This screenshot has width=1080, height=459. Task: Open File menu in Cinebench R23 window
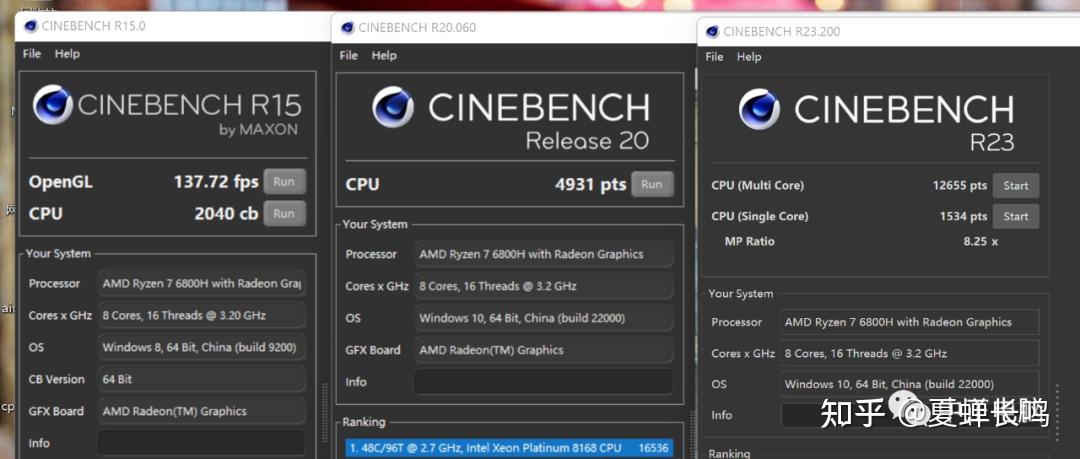pyautogui.click(x=714, y=57)
